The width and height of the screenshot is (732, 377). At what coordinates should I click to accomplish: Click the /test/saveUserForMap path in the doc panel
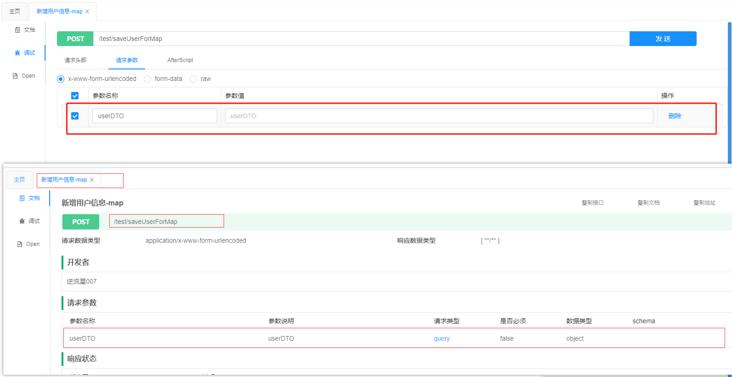tap(146, 222)
